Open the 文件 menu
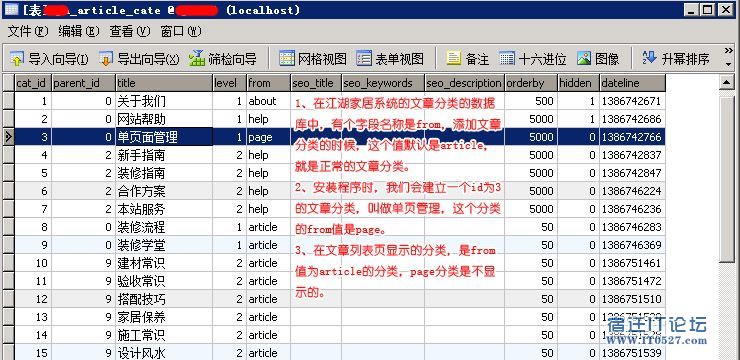 coord(28,32)
